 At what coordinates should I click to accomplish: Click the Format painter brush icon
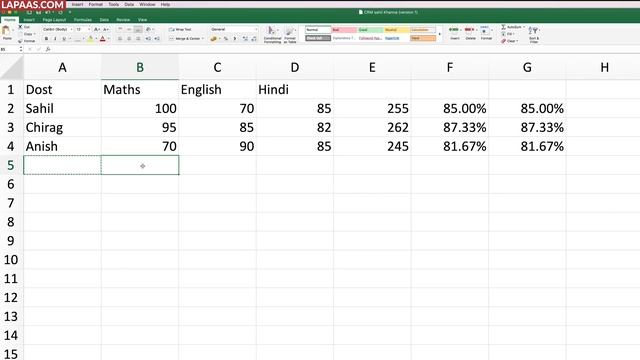tap(20, 41)
